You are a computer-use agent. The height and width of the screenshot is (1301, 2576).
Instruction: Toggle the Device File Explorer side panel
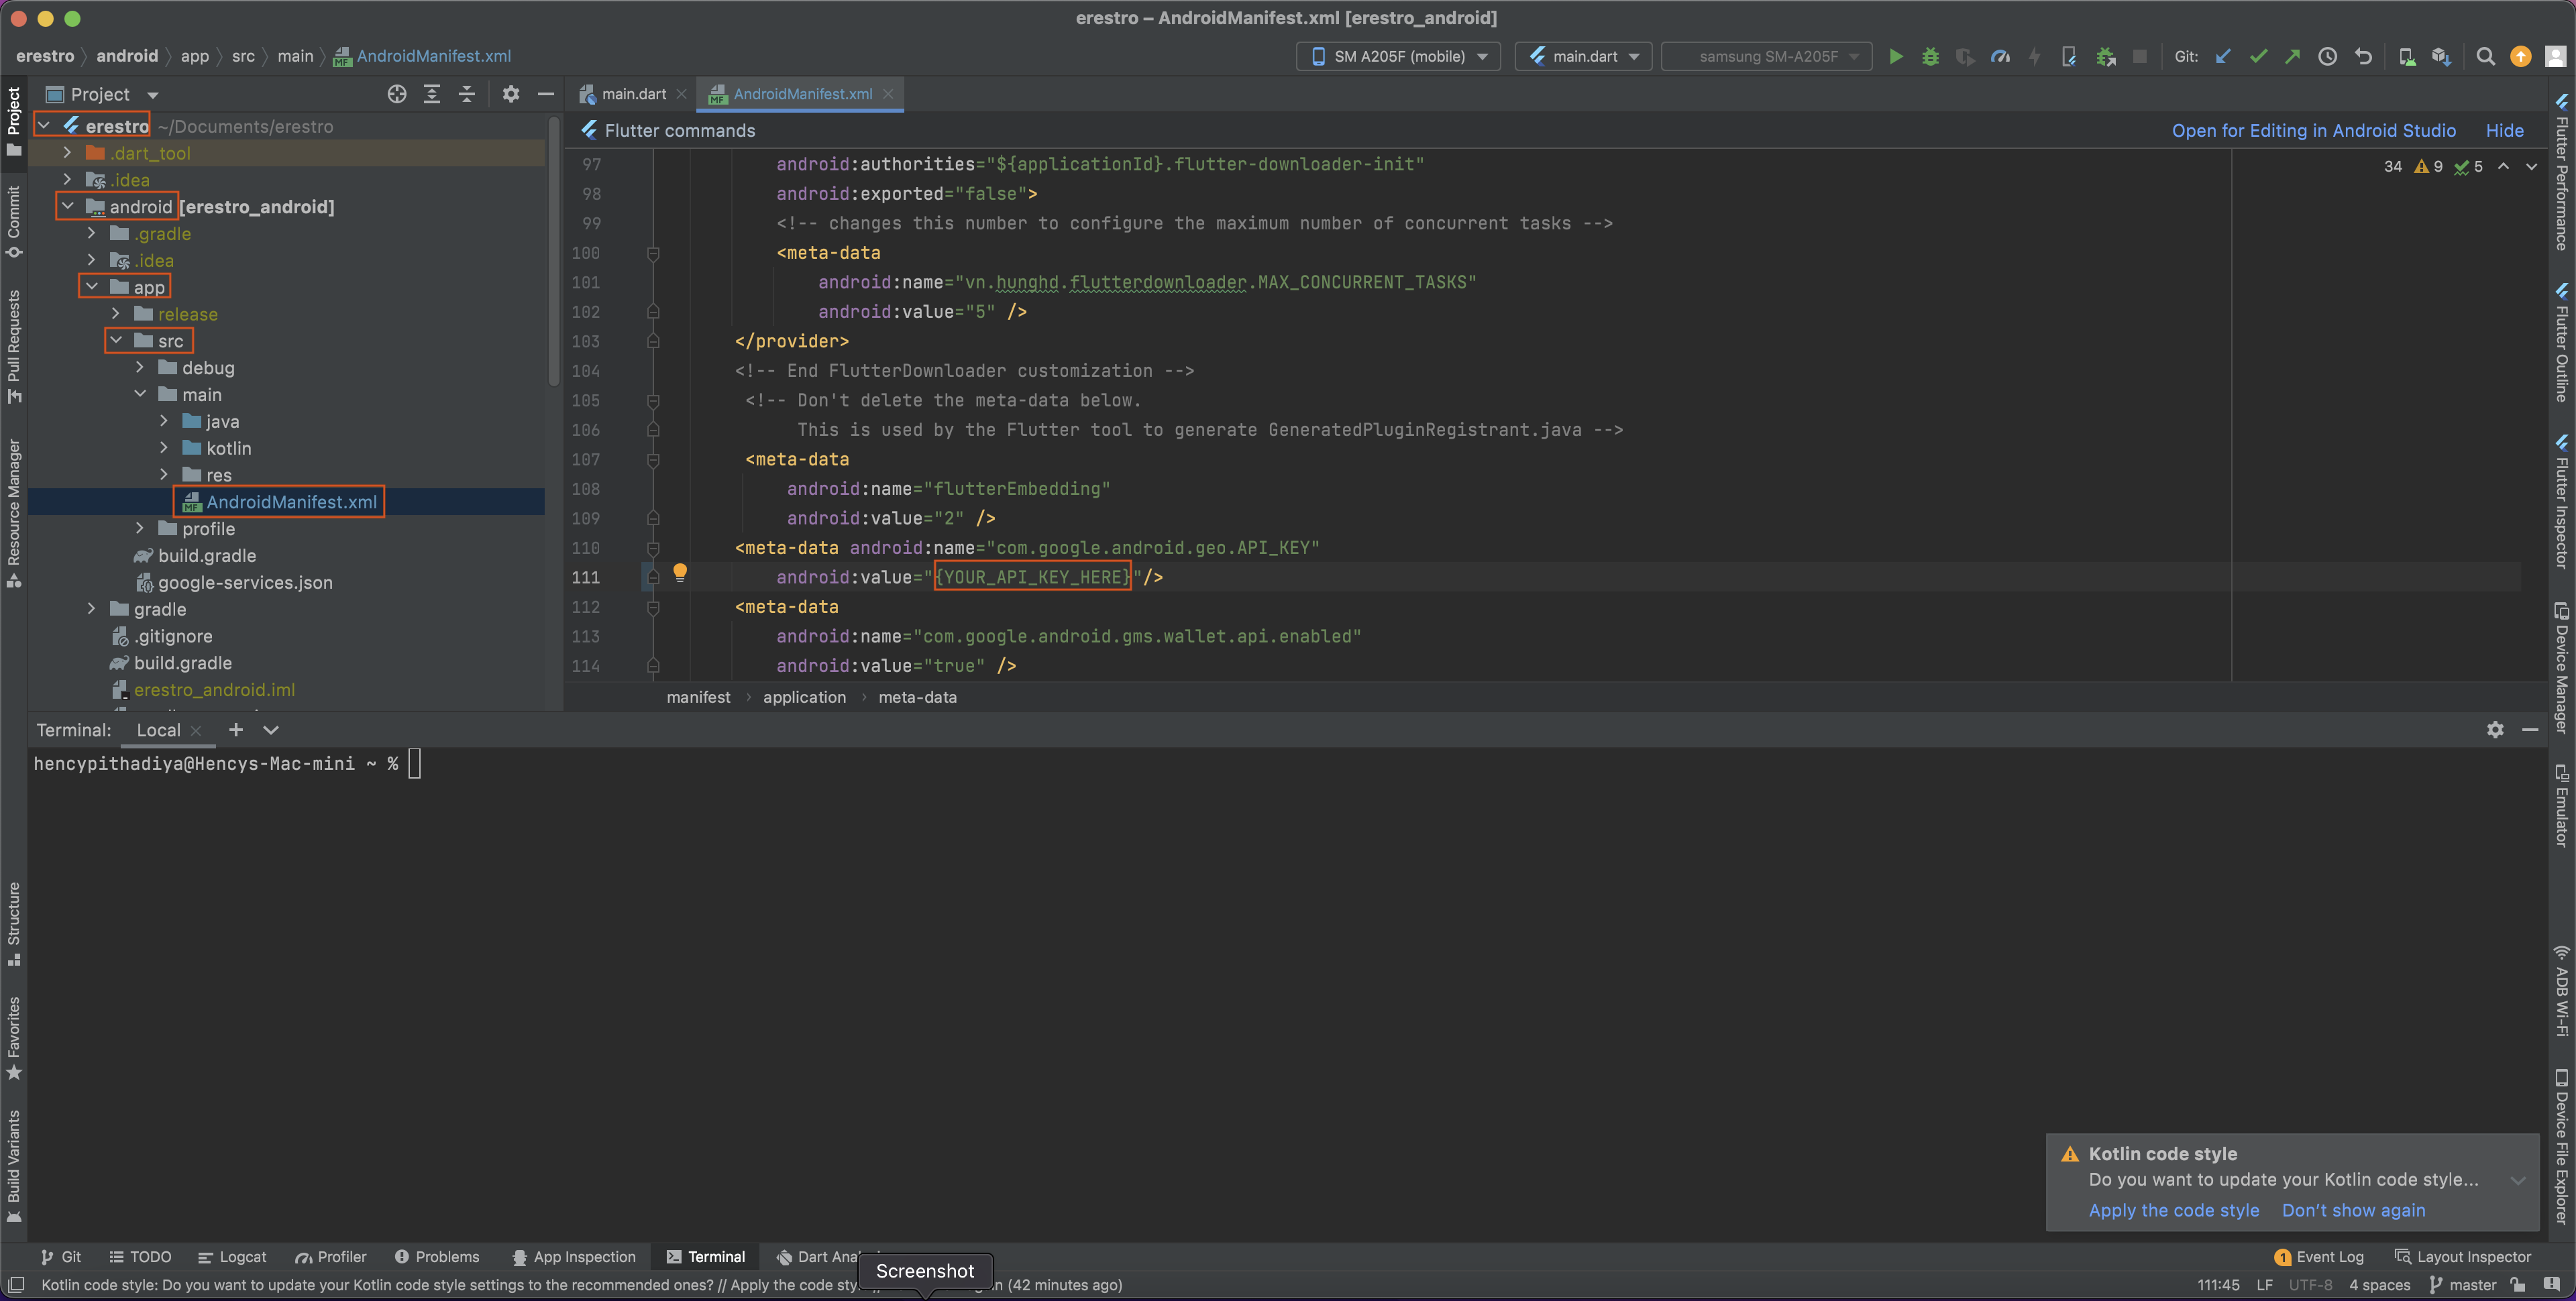click(x=2562, y=1147)
